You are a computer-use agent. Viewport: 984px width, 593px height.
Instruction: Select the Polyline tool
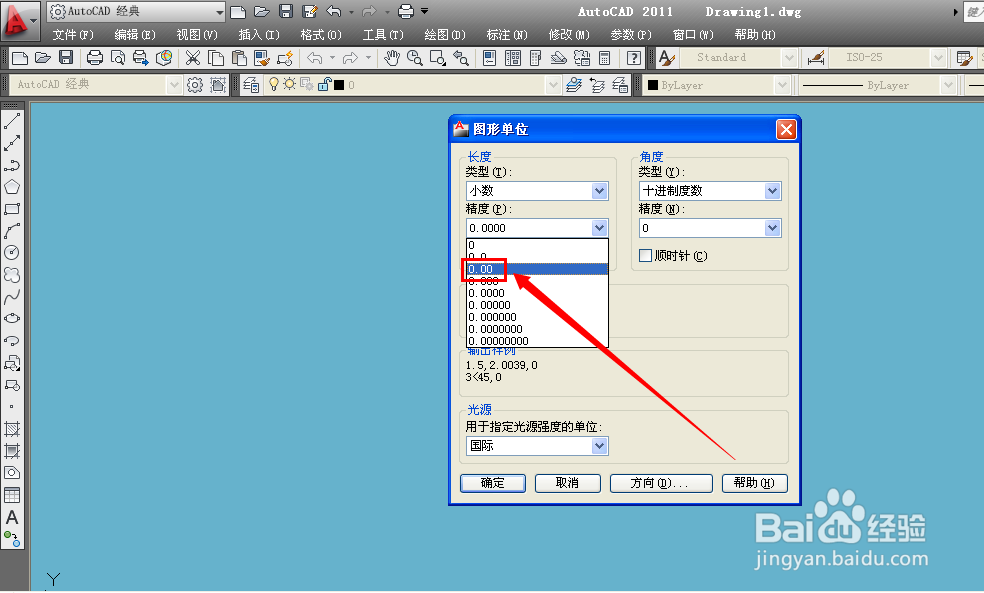point(12,165)
